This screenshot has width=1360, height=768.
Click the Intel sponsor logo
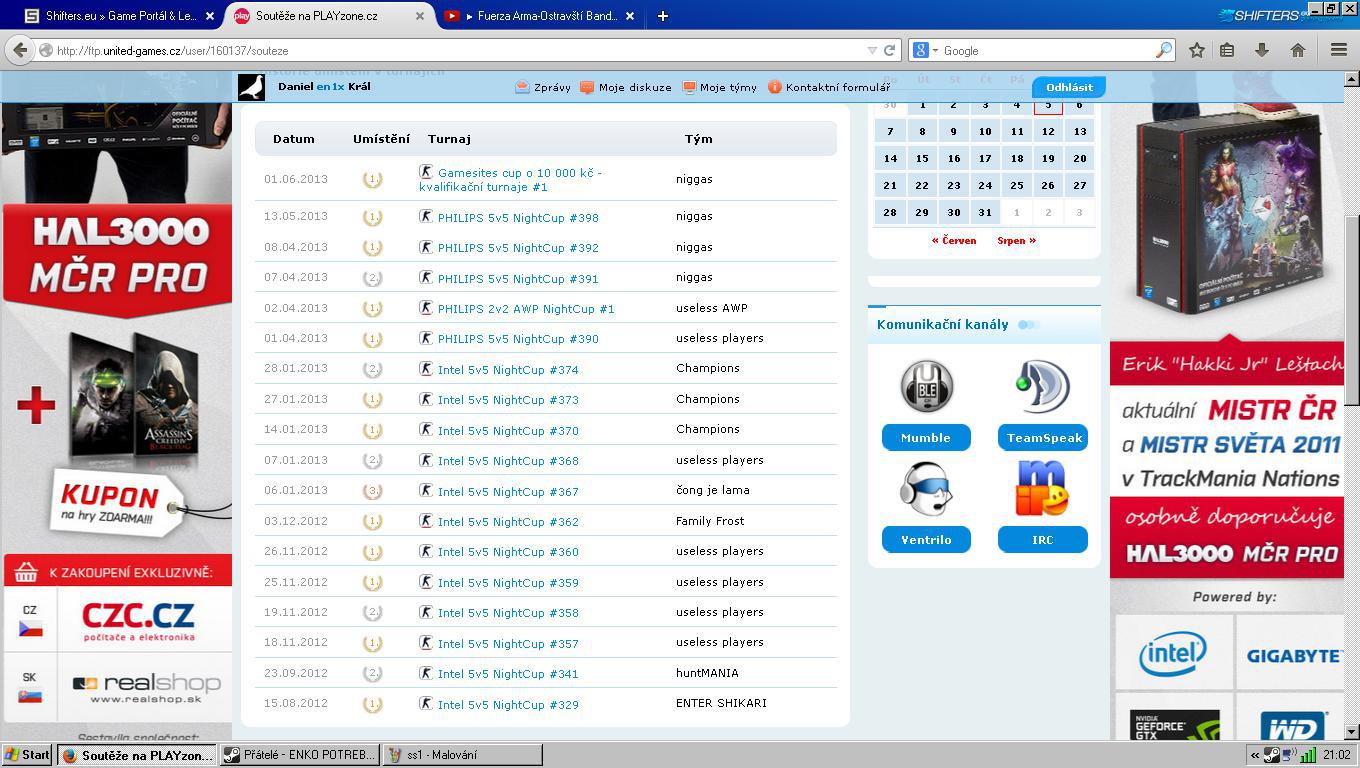(x=1172, y=654)
